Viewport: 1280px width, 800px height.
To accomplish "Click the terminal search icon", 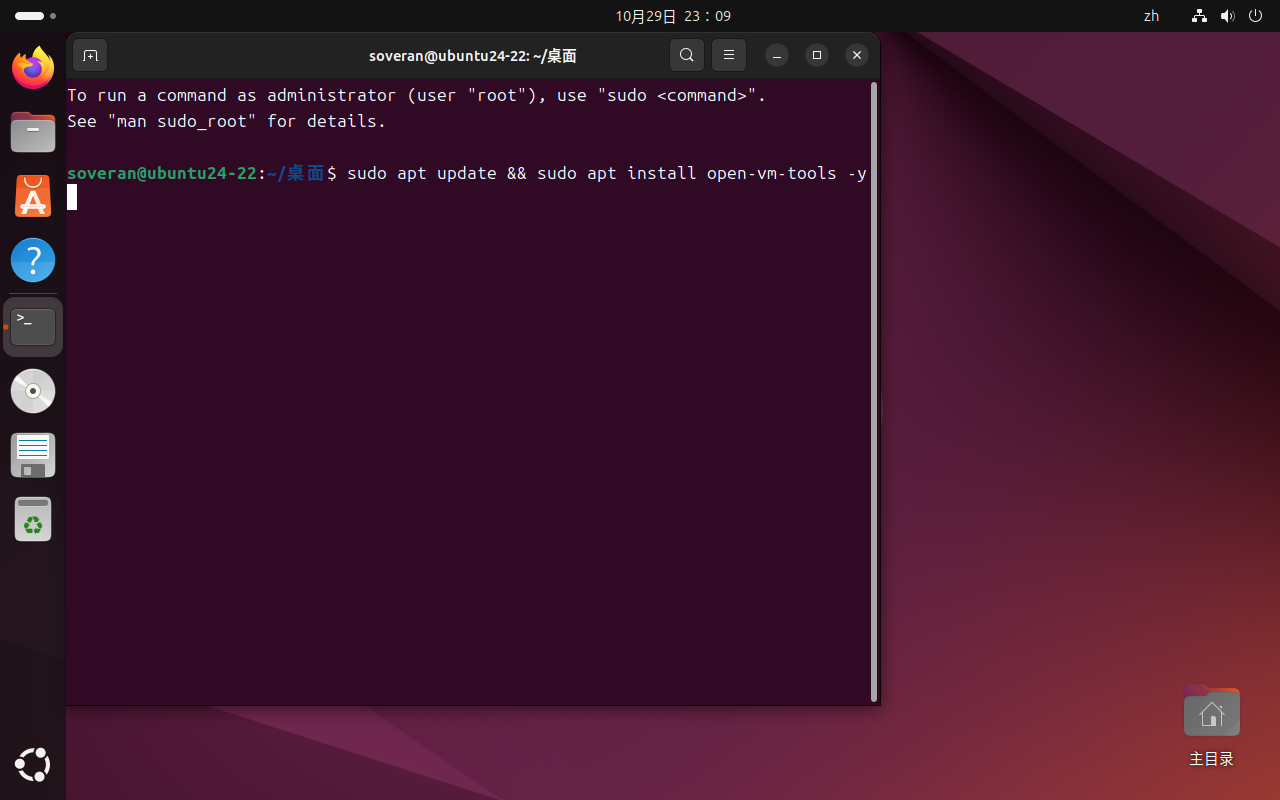I will pyautogui.click(x=686, y=55).
